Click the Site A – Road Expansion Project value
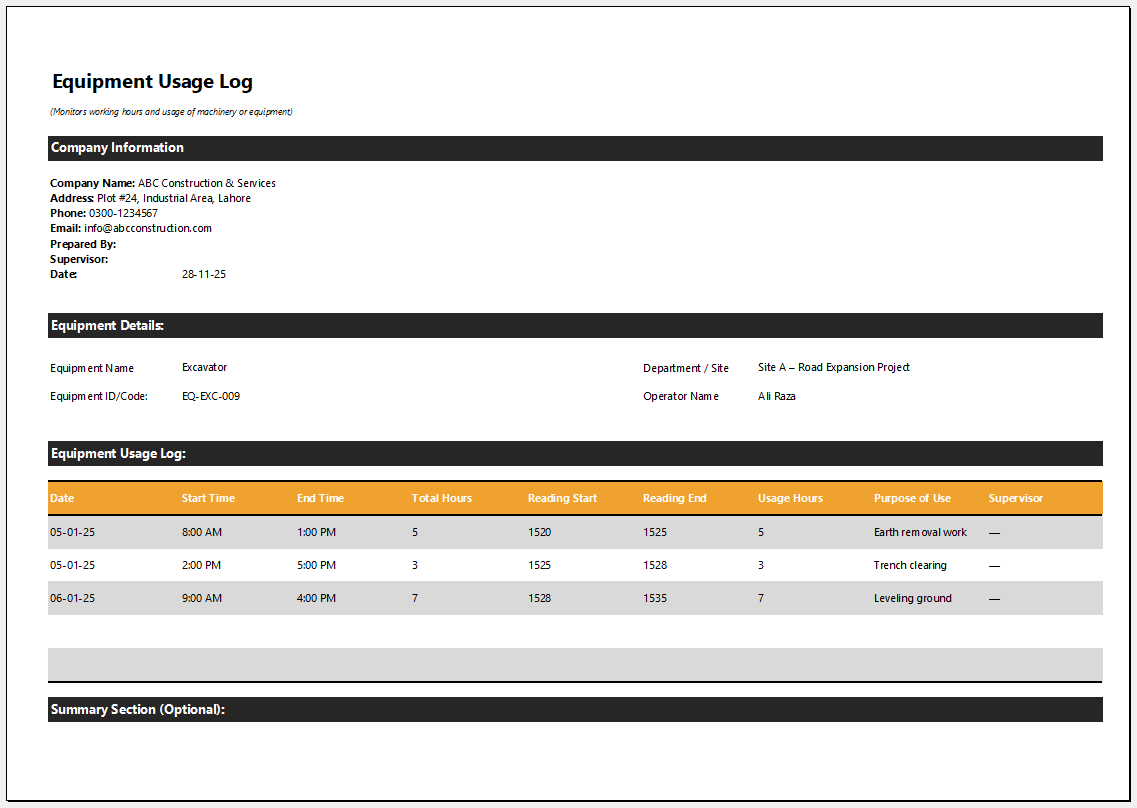The image size is (1137, 808). click(x=833, y=367)
